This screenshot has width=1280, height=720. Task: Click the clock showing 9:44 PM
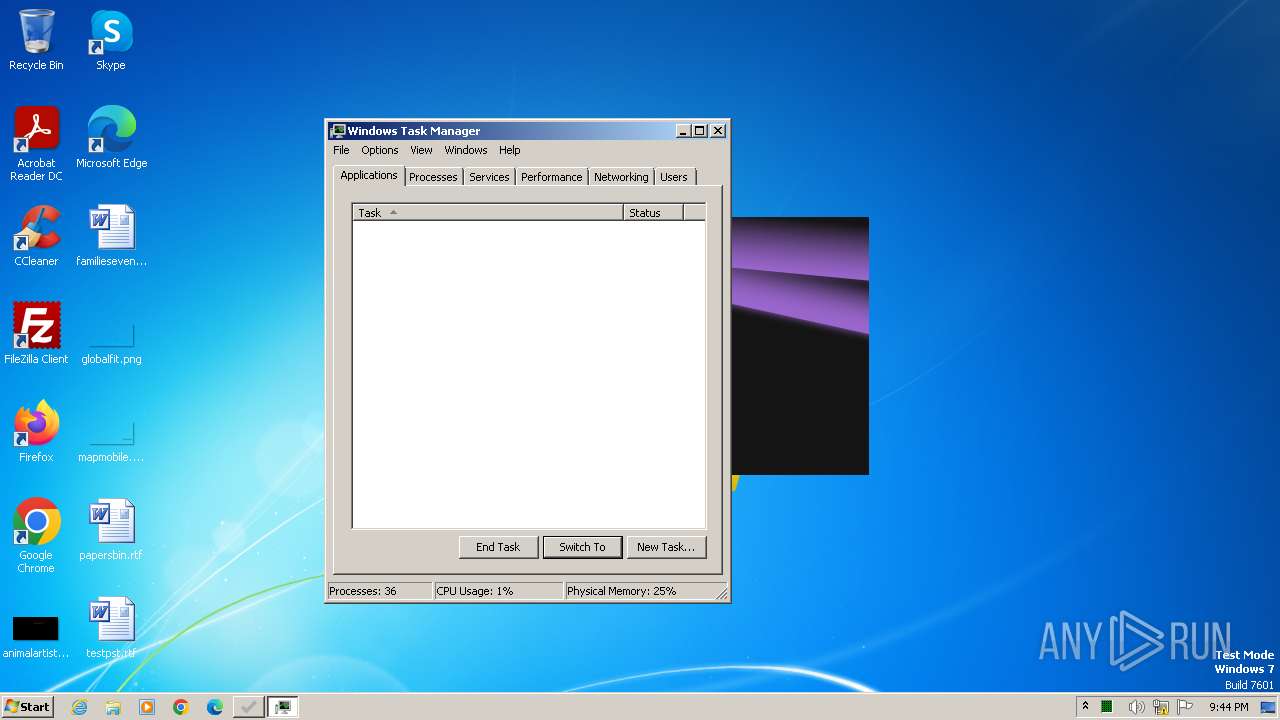pyautogui.click(x=1228, y=707)
